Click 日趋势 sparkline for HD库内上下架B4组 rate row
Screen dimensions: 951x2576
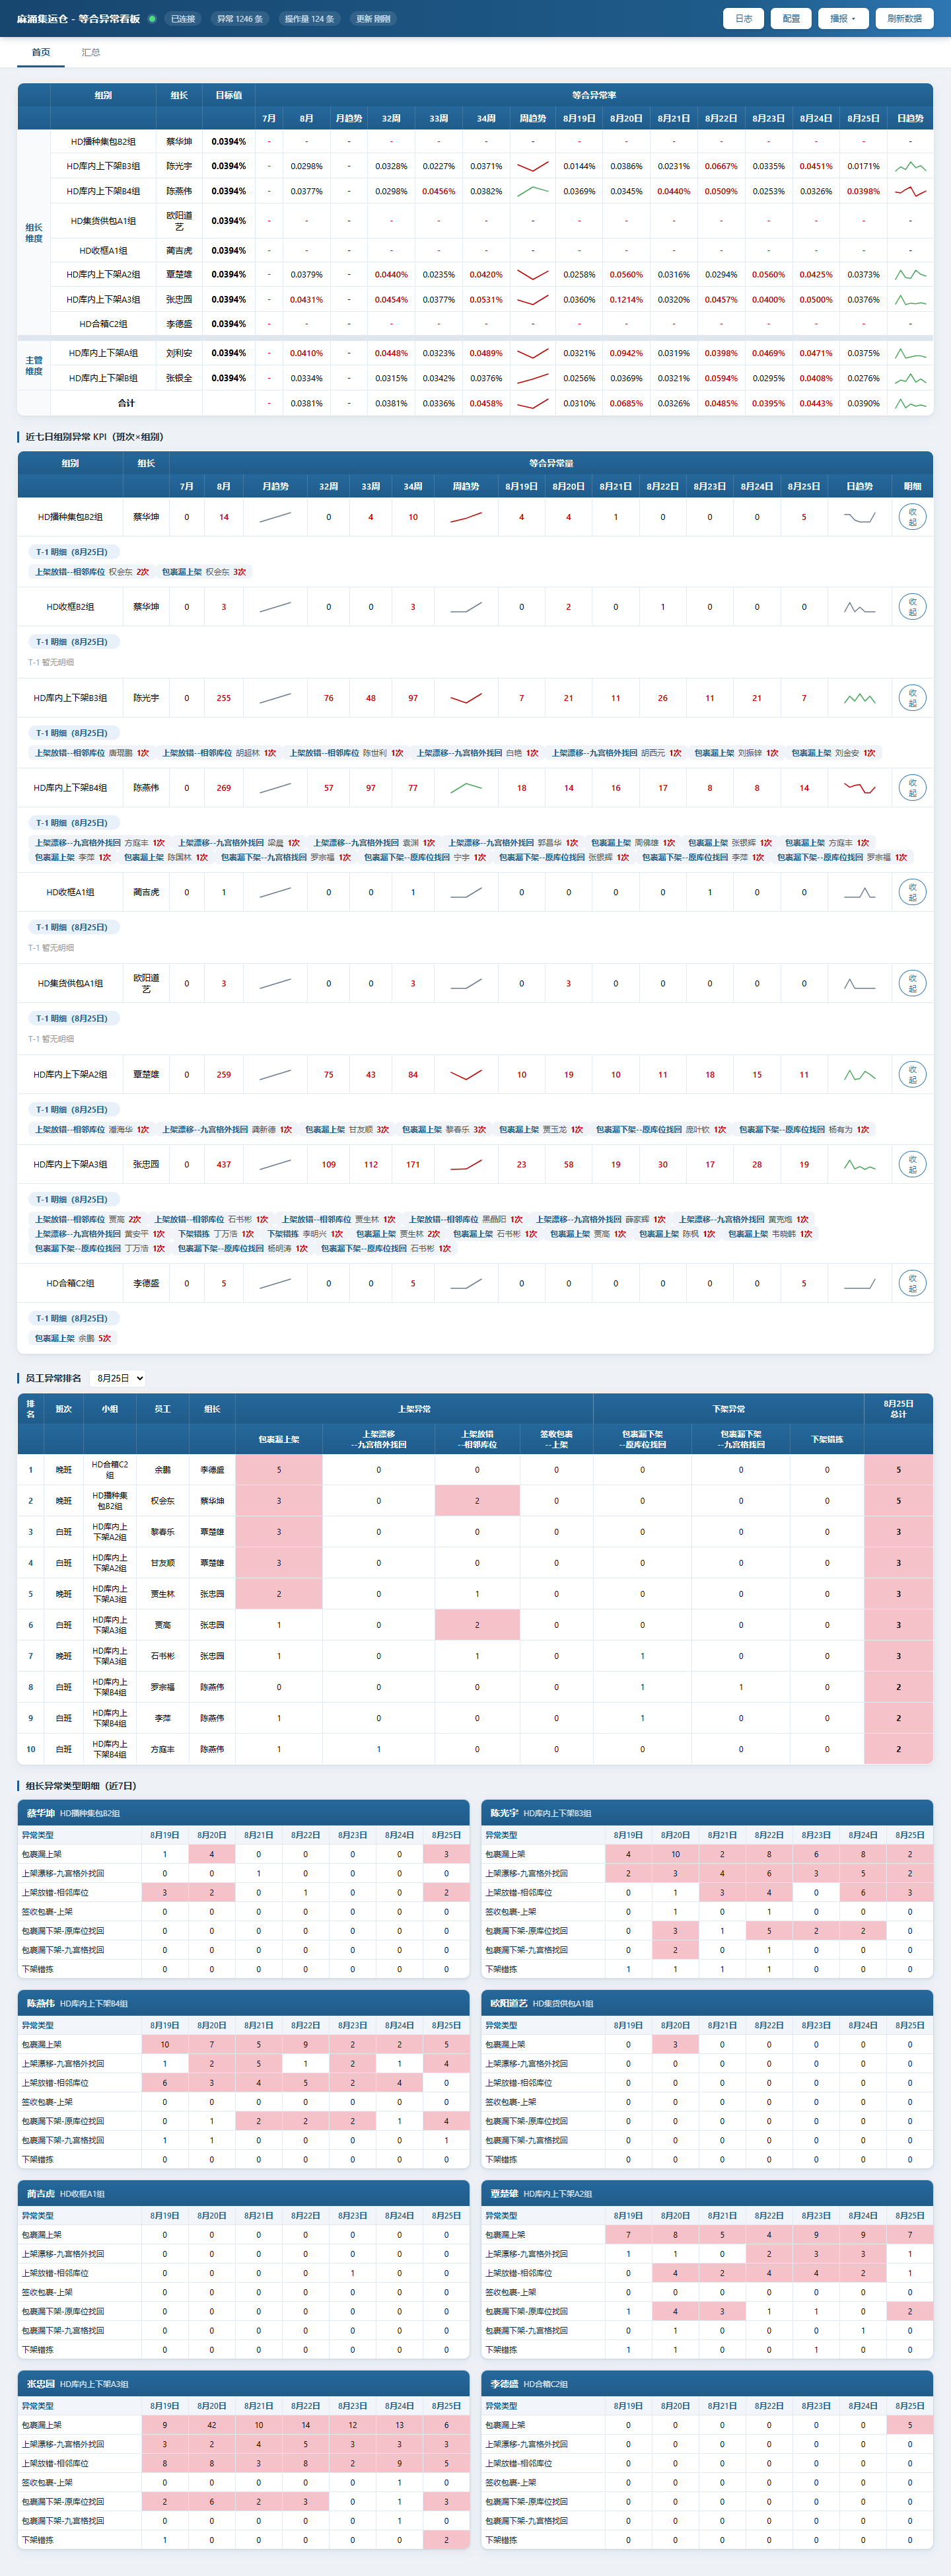[910, 191]
